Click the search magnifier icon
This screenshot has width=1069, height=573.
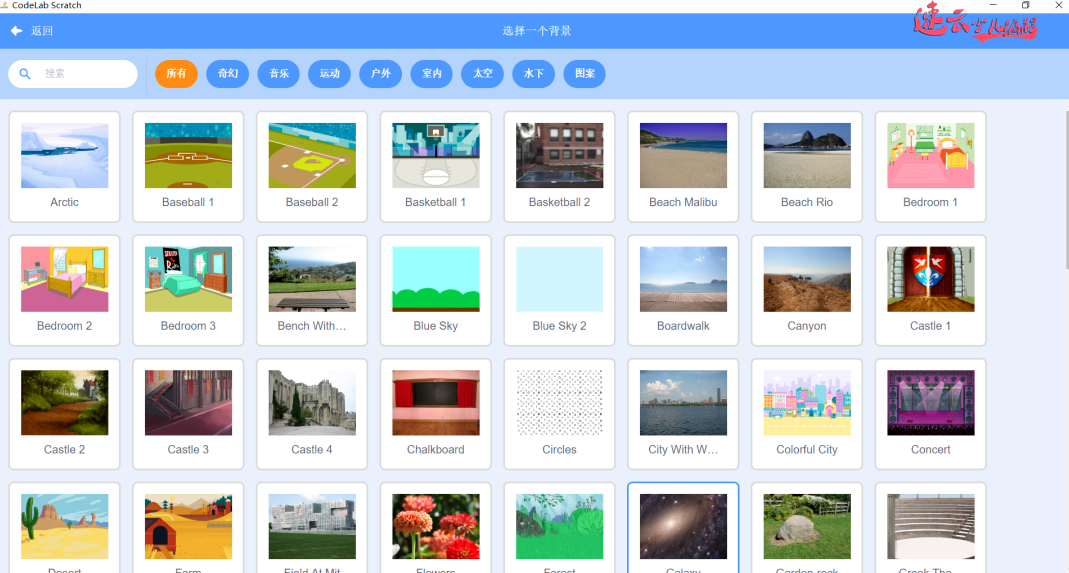pos(25,74)
